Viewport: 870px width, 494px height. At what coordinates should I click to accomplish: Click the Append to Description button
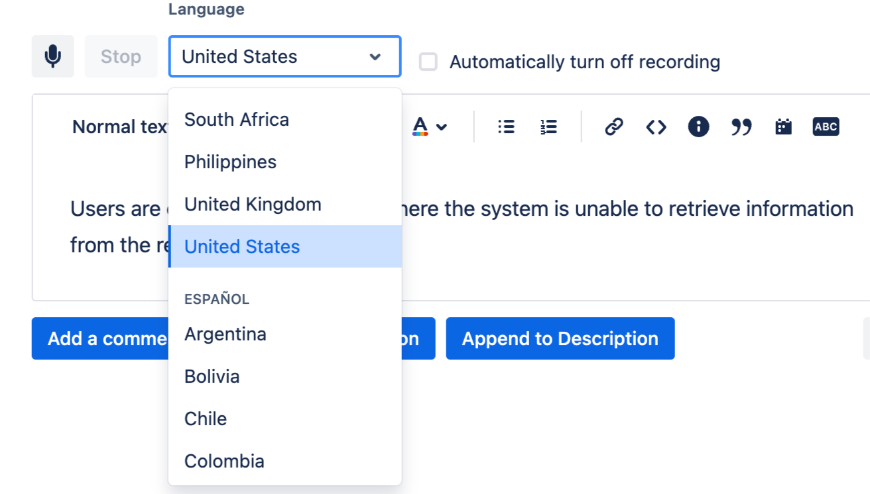pos(560,339)
